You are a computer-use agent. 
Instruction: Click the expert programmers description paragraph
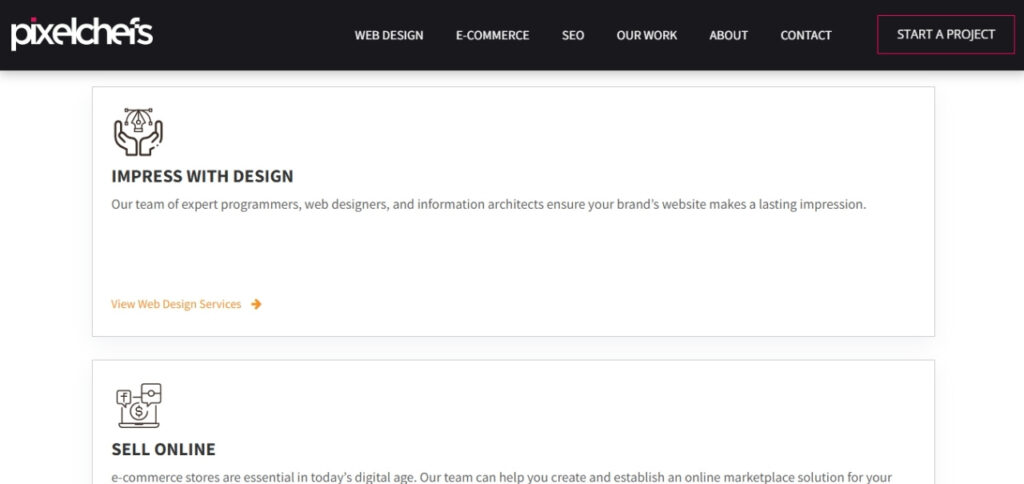[488, 204]
